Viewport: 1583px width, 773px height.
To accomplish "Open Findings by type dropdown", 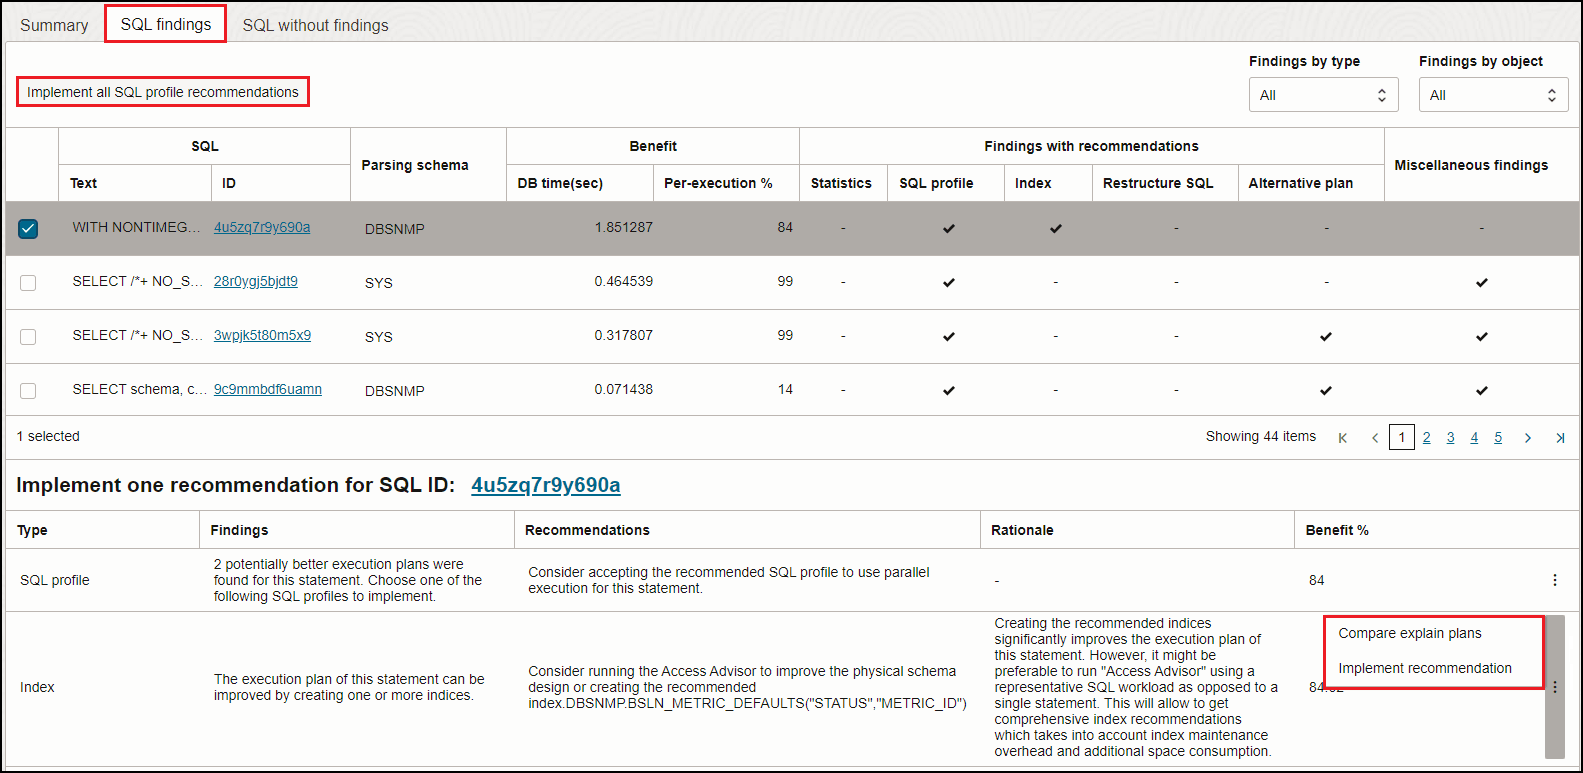I will pyautogui.click(x=1323, y=95).
